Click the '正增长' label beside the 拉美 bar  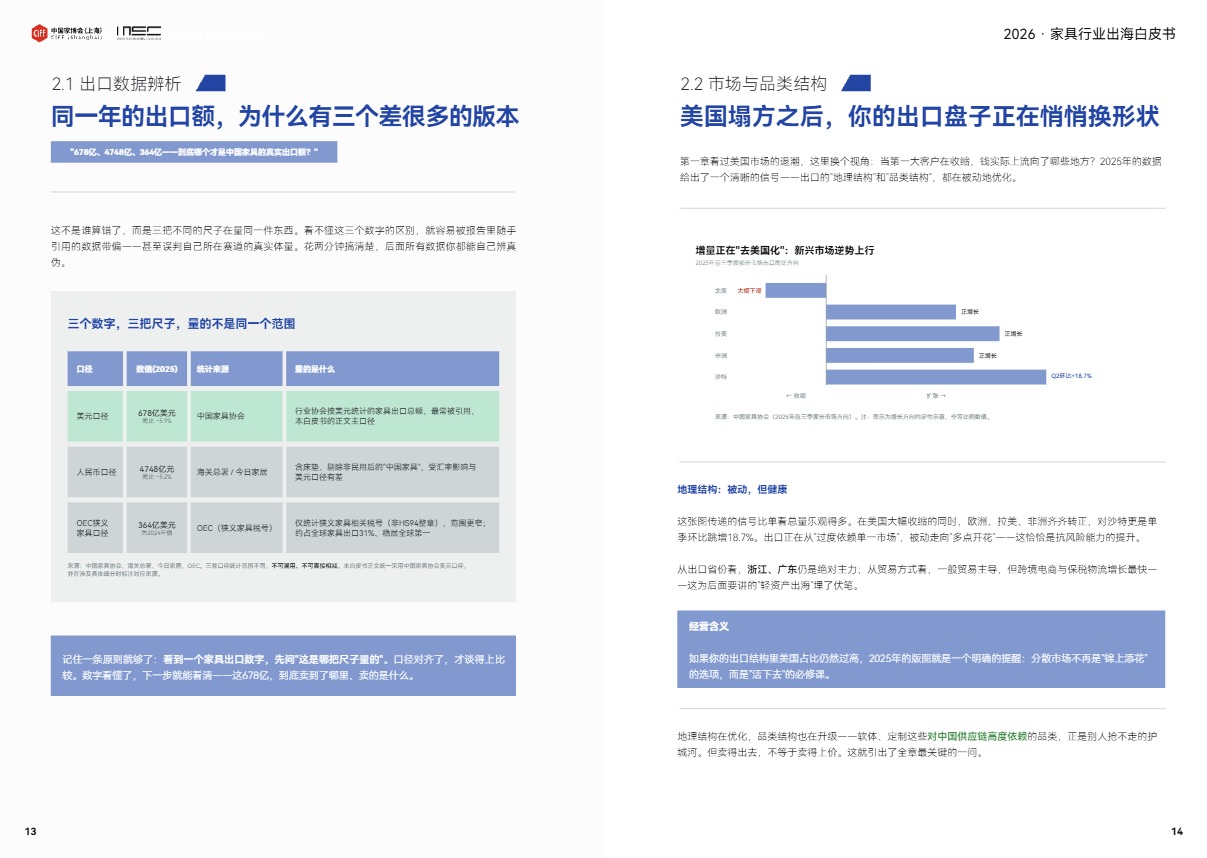tap(1014, 333)
